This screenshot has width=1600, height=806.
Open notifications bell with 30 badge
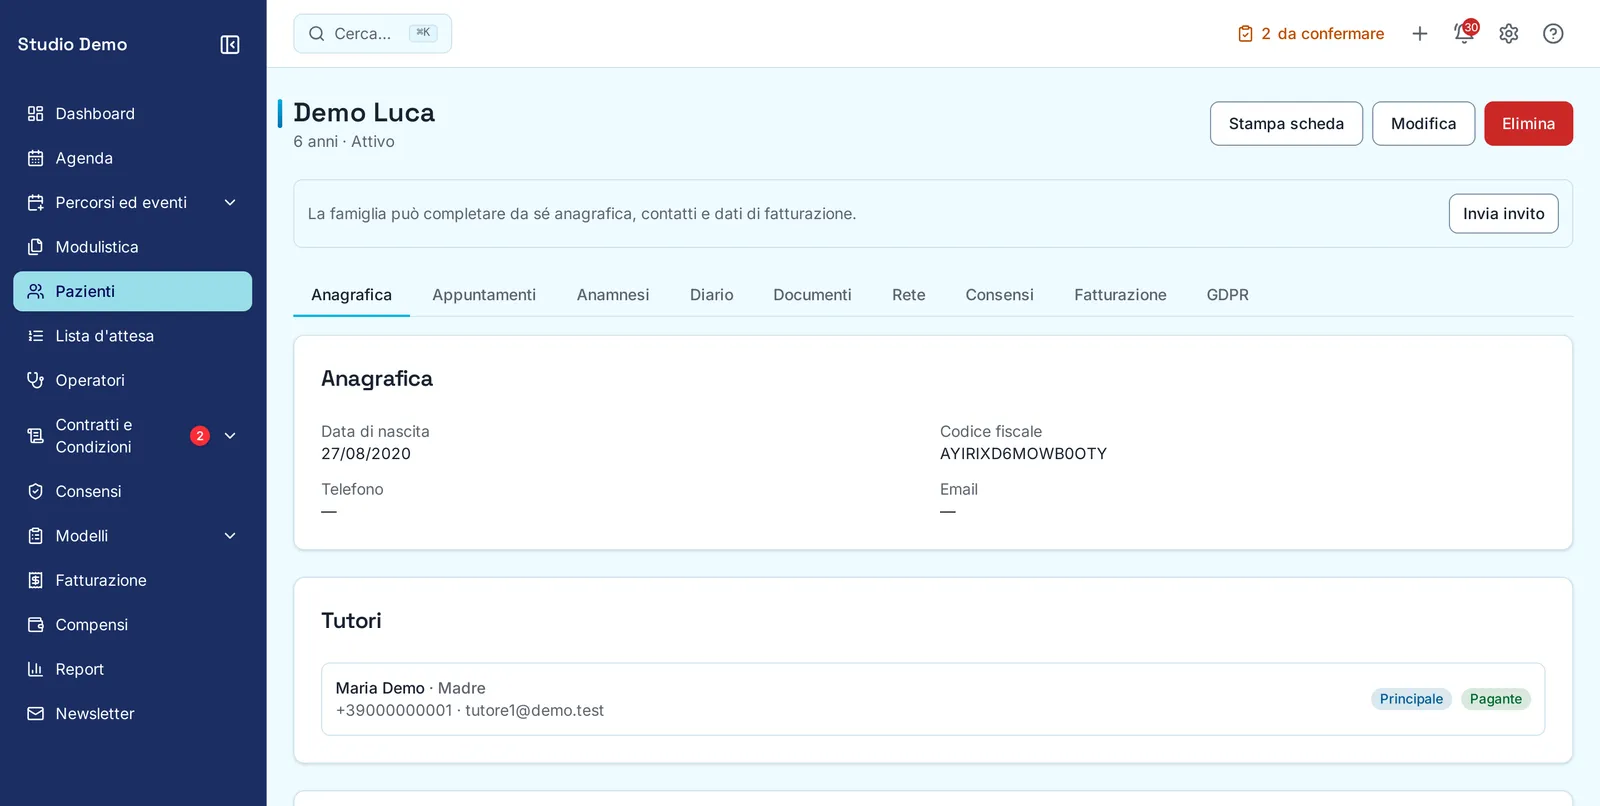(1465, 33)
